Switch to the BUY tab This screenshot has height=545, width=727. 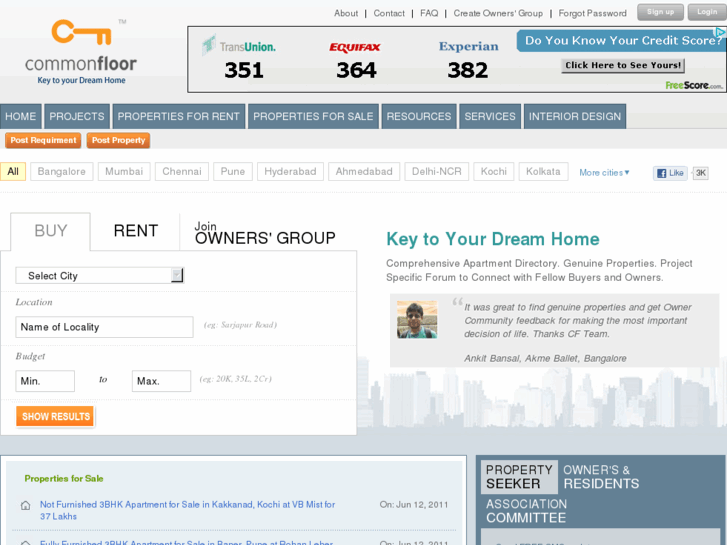(51, 231)
